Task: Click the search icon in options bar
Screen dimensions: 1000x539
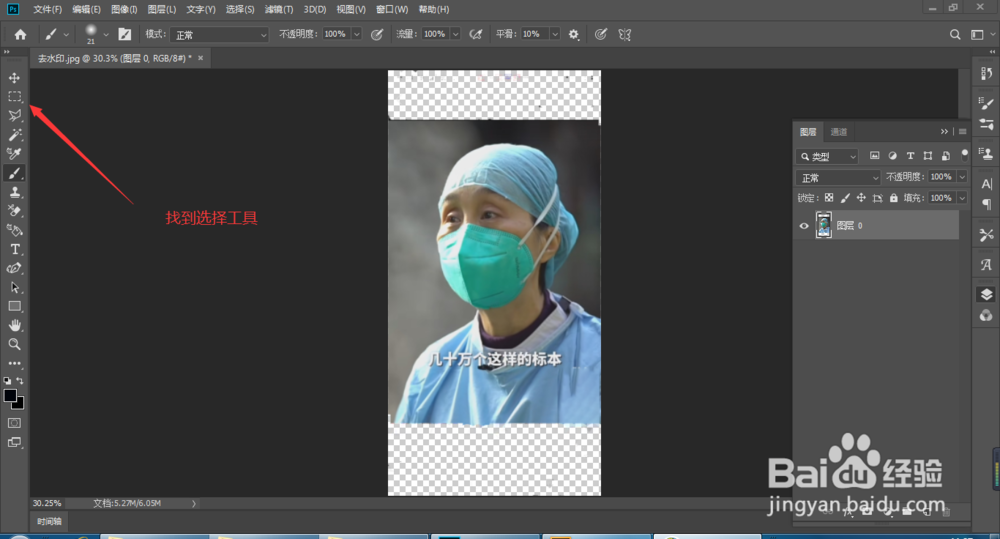Action: tap(955, 34)
